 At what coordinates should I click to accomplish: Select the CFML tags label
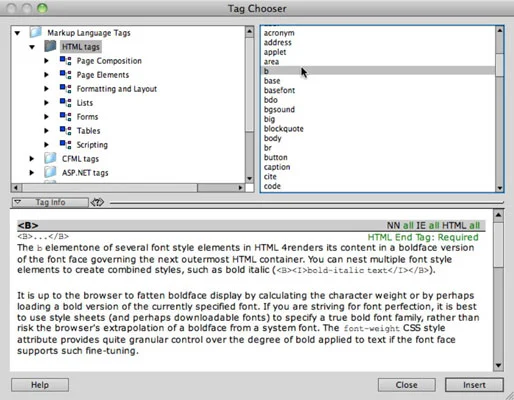80,159
